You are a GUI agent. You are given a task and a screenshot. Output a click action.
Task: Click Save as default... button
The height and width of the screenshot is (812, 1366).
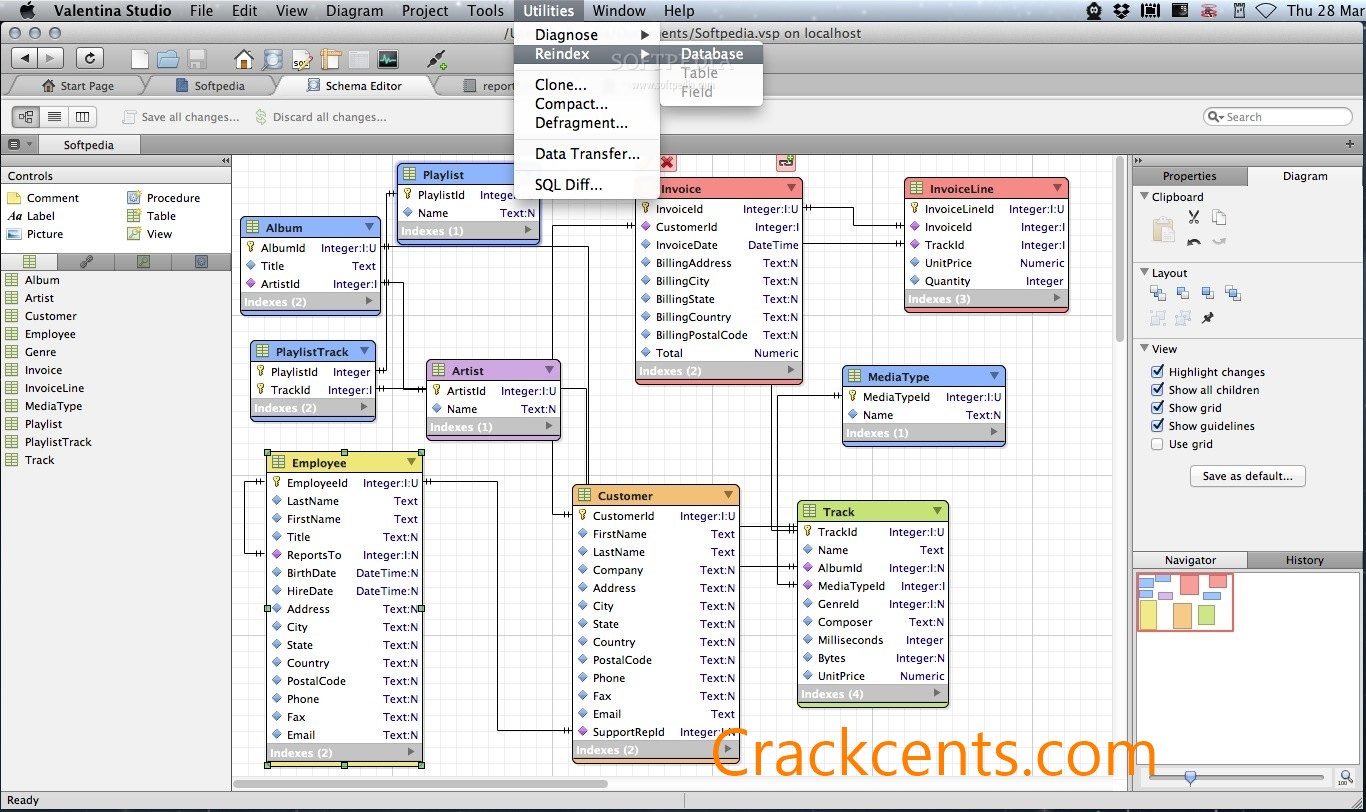1247,476
